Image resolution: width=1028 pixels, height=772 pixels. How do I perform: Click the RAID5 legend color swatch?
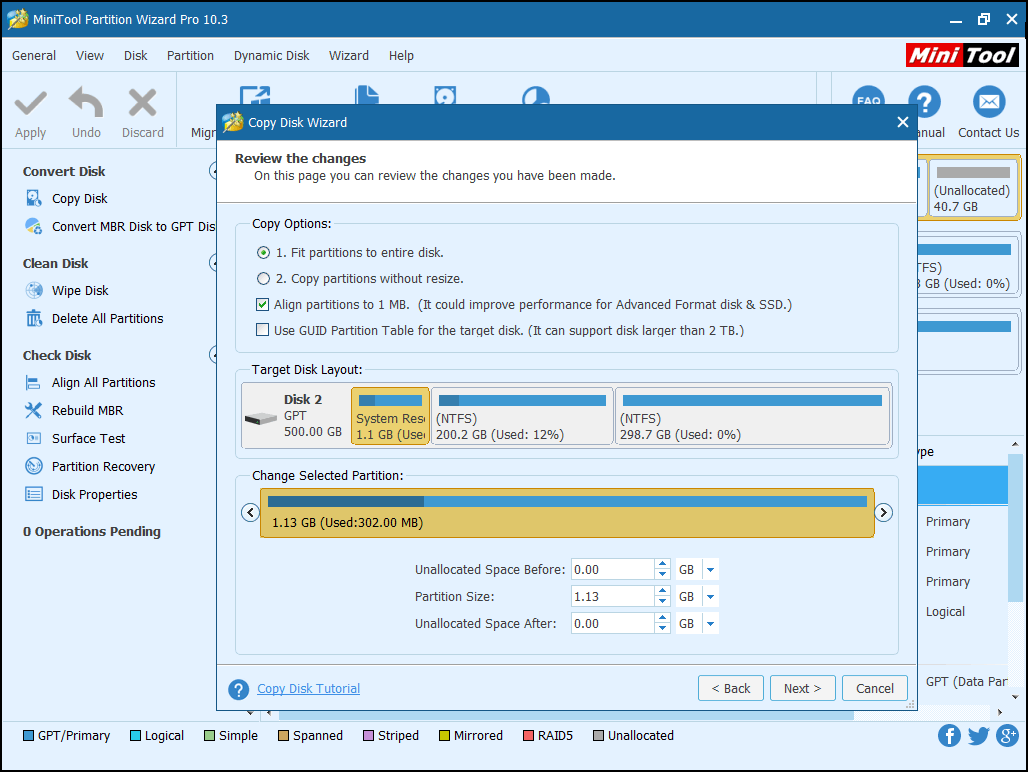pyautogui.click(x=528, y=735)
